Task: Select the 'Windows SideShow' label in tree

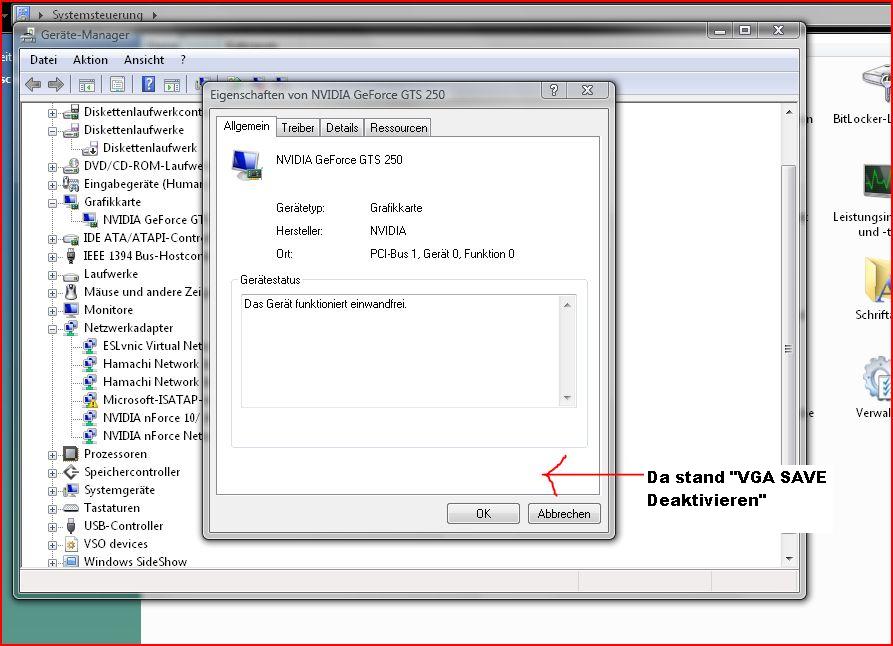Action: pos(135,562)
